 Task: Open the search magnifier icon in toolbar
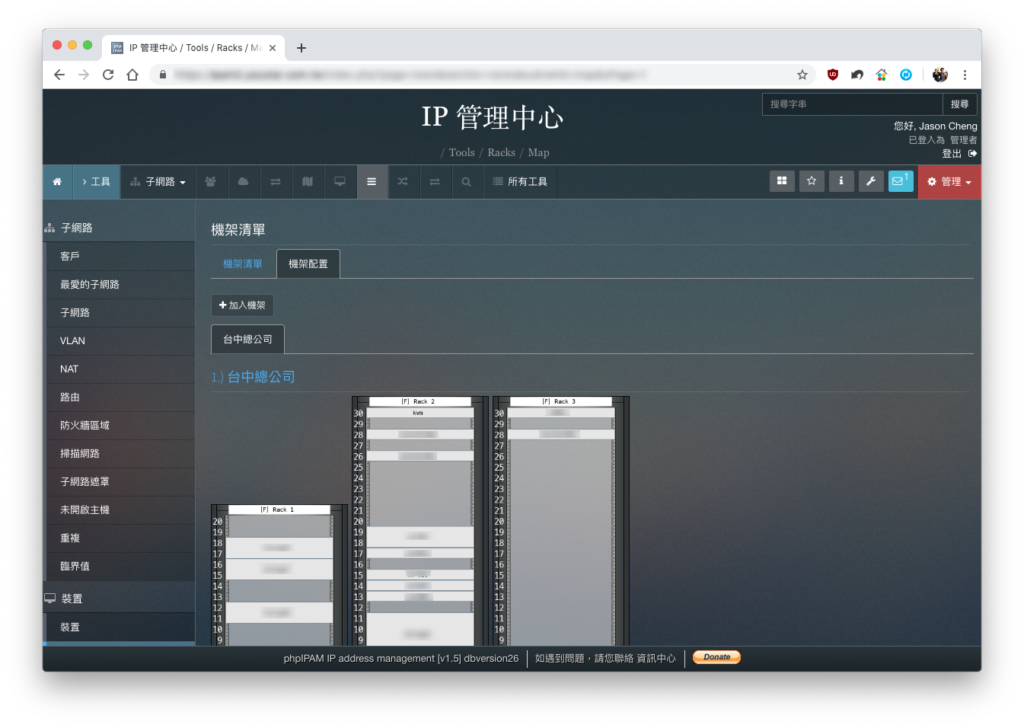pyautogui.click(x=466, y=182)
